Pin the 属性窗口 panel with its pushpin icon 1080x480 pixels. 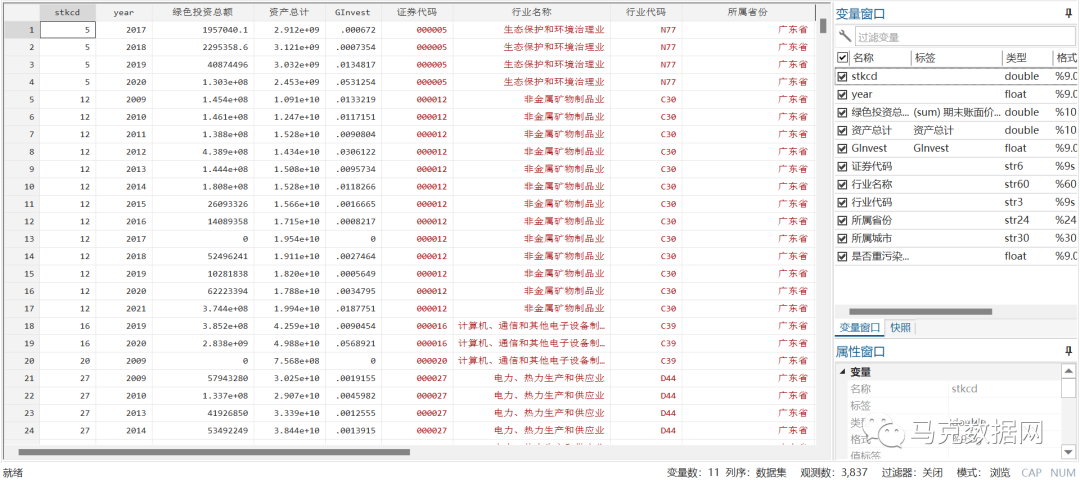(x=1068, y=352)
